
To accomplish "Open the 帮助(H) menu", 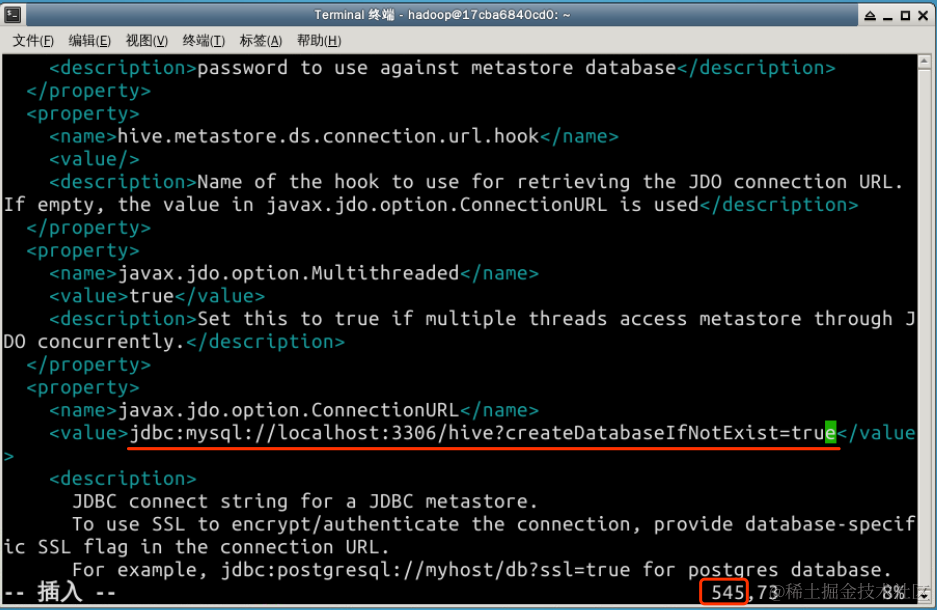I will click(319, 41).
